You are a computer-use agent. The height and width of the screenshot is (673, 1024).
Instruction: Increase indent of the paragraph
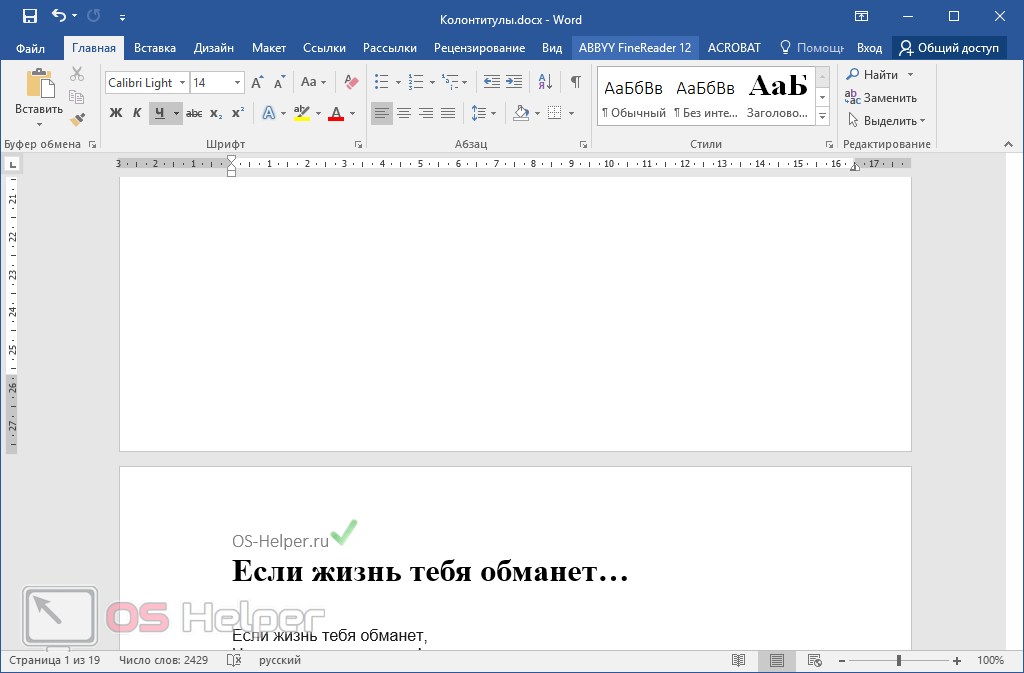513,82
